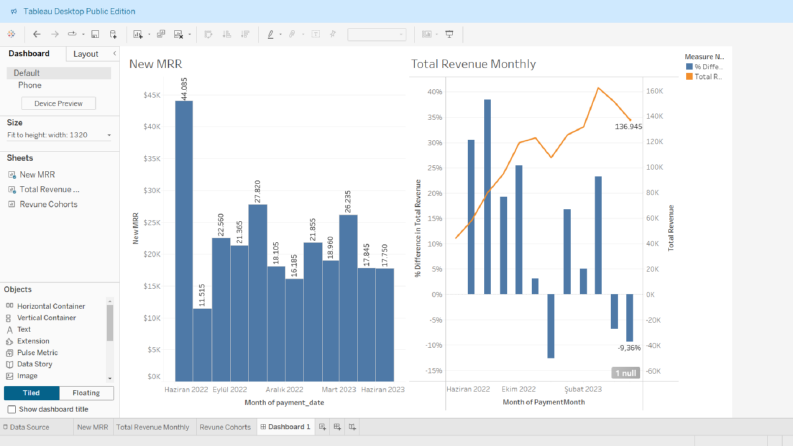The image size is (793, 446).
Task: Click the Show mark labels icon
Action: [316, 34]
